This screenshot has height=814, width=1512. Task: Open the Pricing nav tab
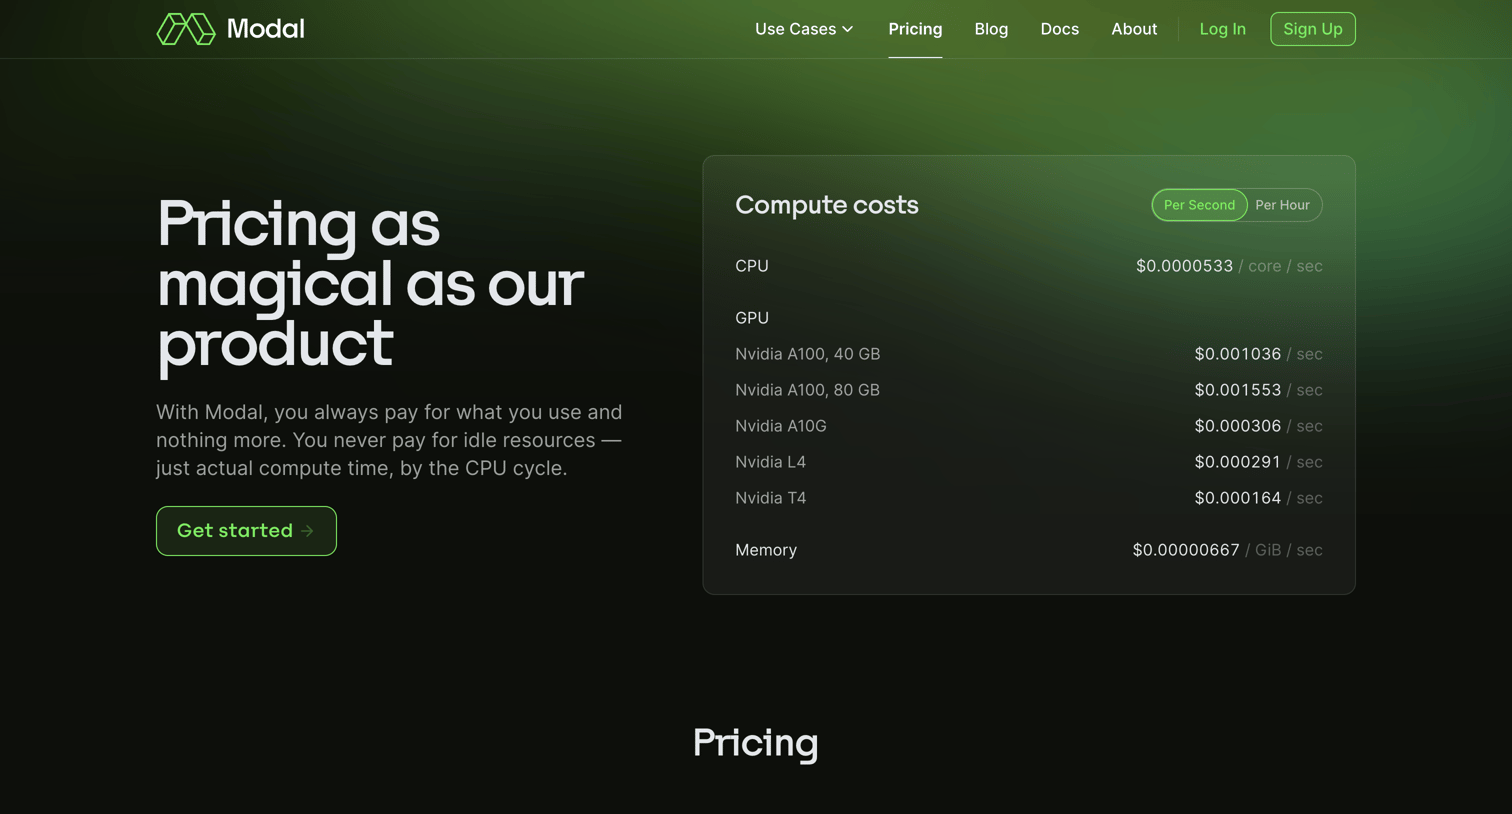tap(915, 29)
